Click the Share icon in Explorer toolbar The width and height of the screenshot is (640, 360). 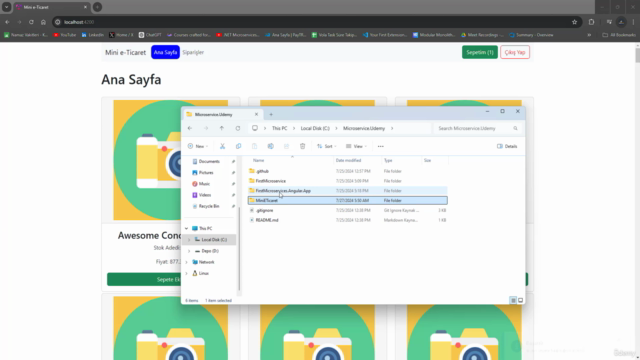point(287,146)
